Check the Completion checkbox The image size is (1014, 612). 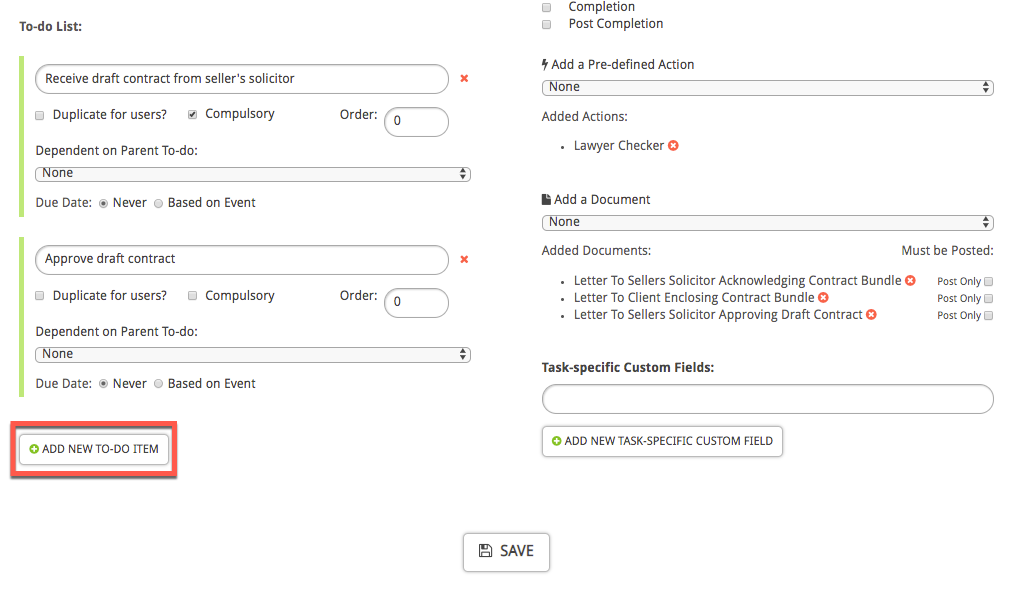(546, 7)
